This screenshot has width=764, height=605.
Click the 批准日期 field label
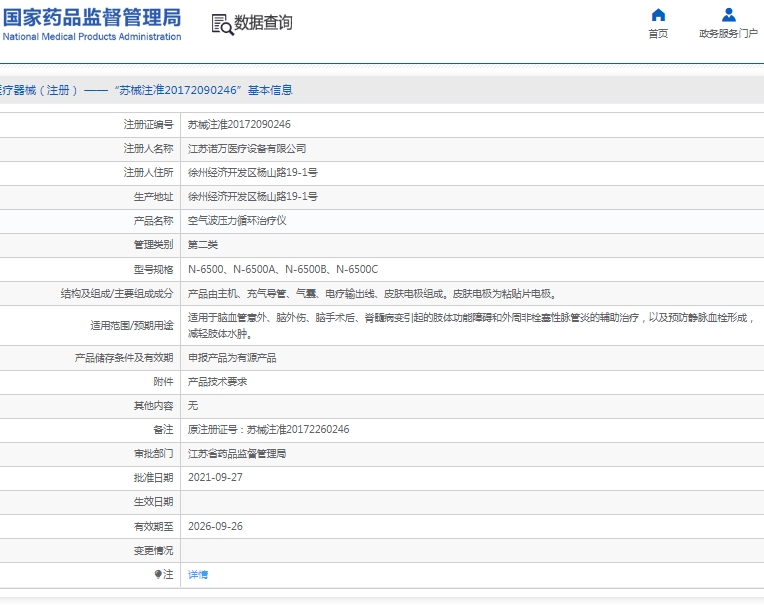(153, 478)
